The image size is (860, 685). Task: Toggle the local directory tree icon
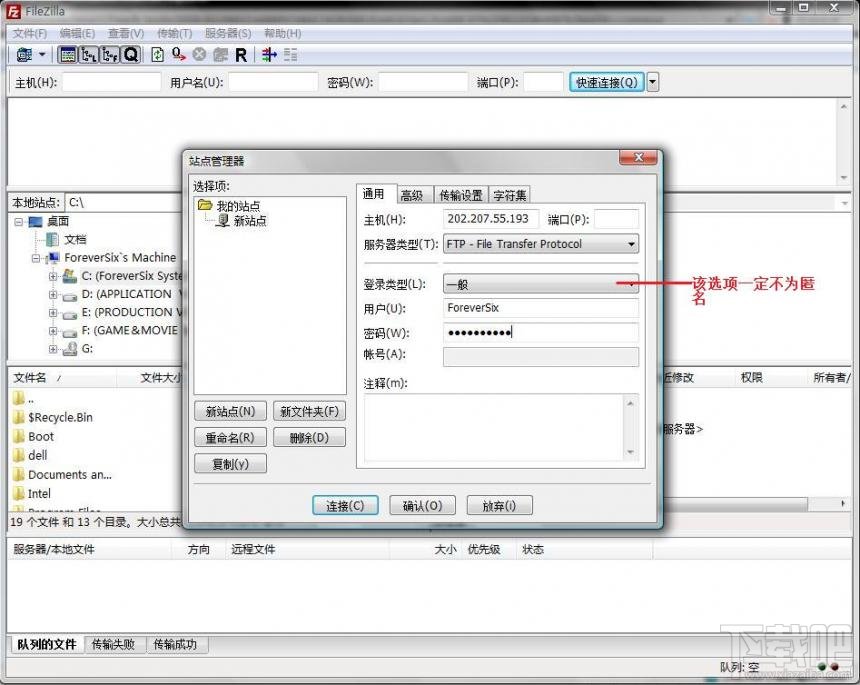[x=89, y=55]
